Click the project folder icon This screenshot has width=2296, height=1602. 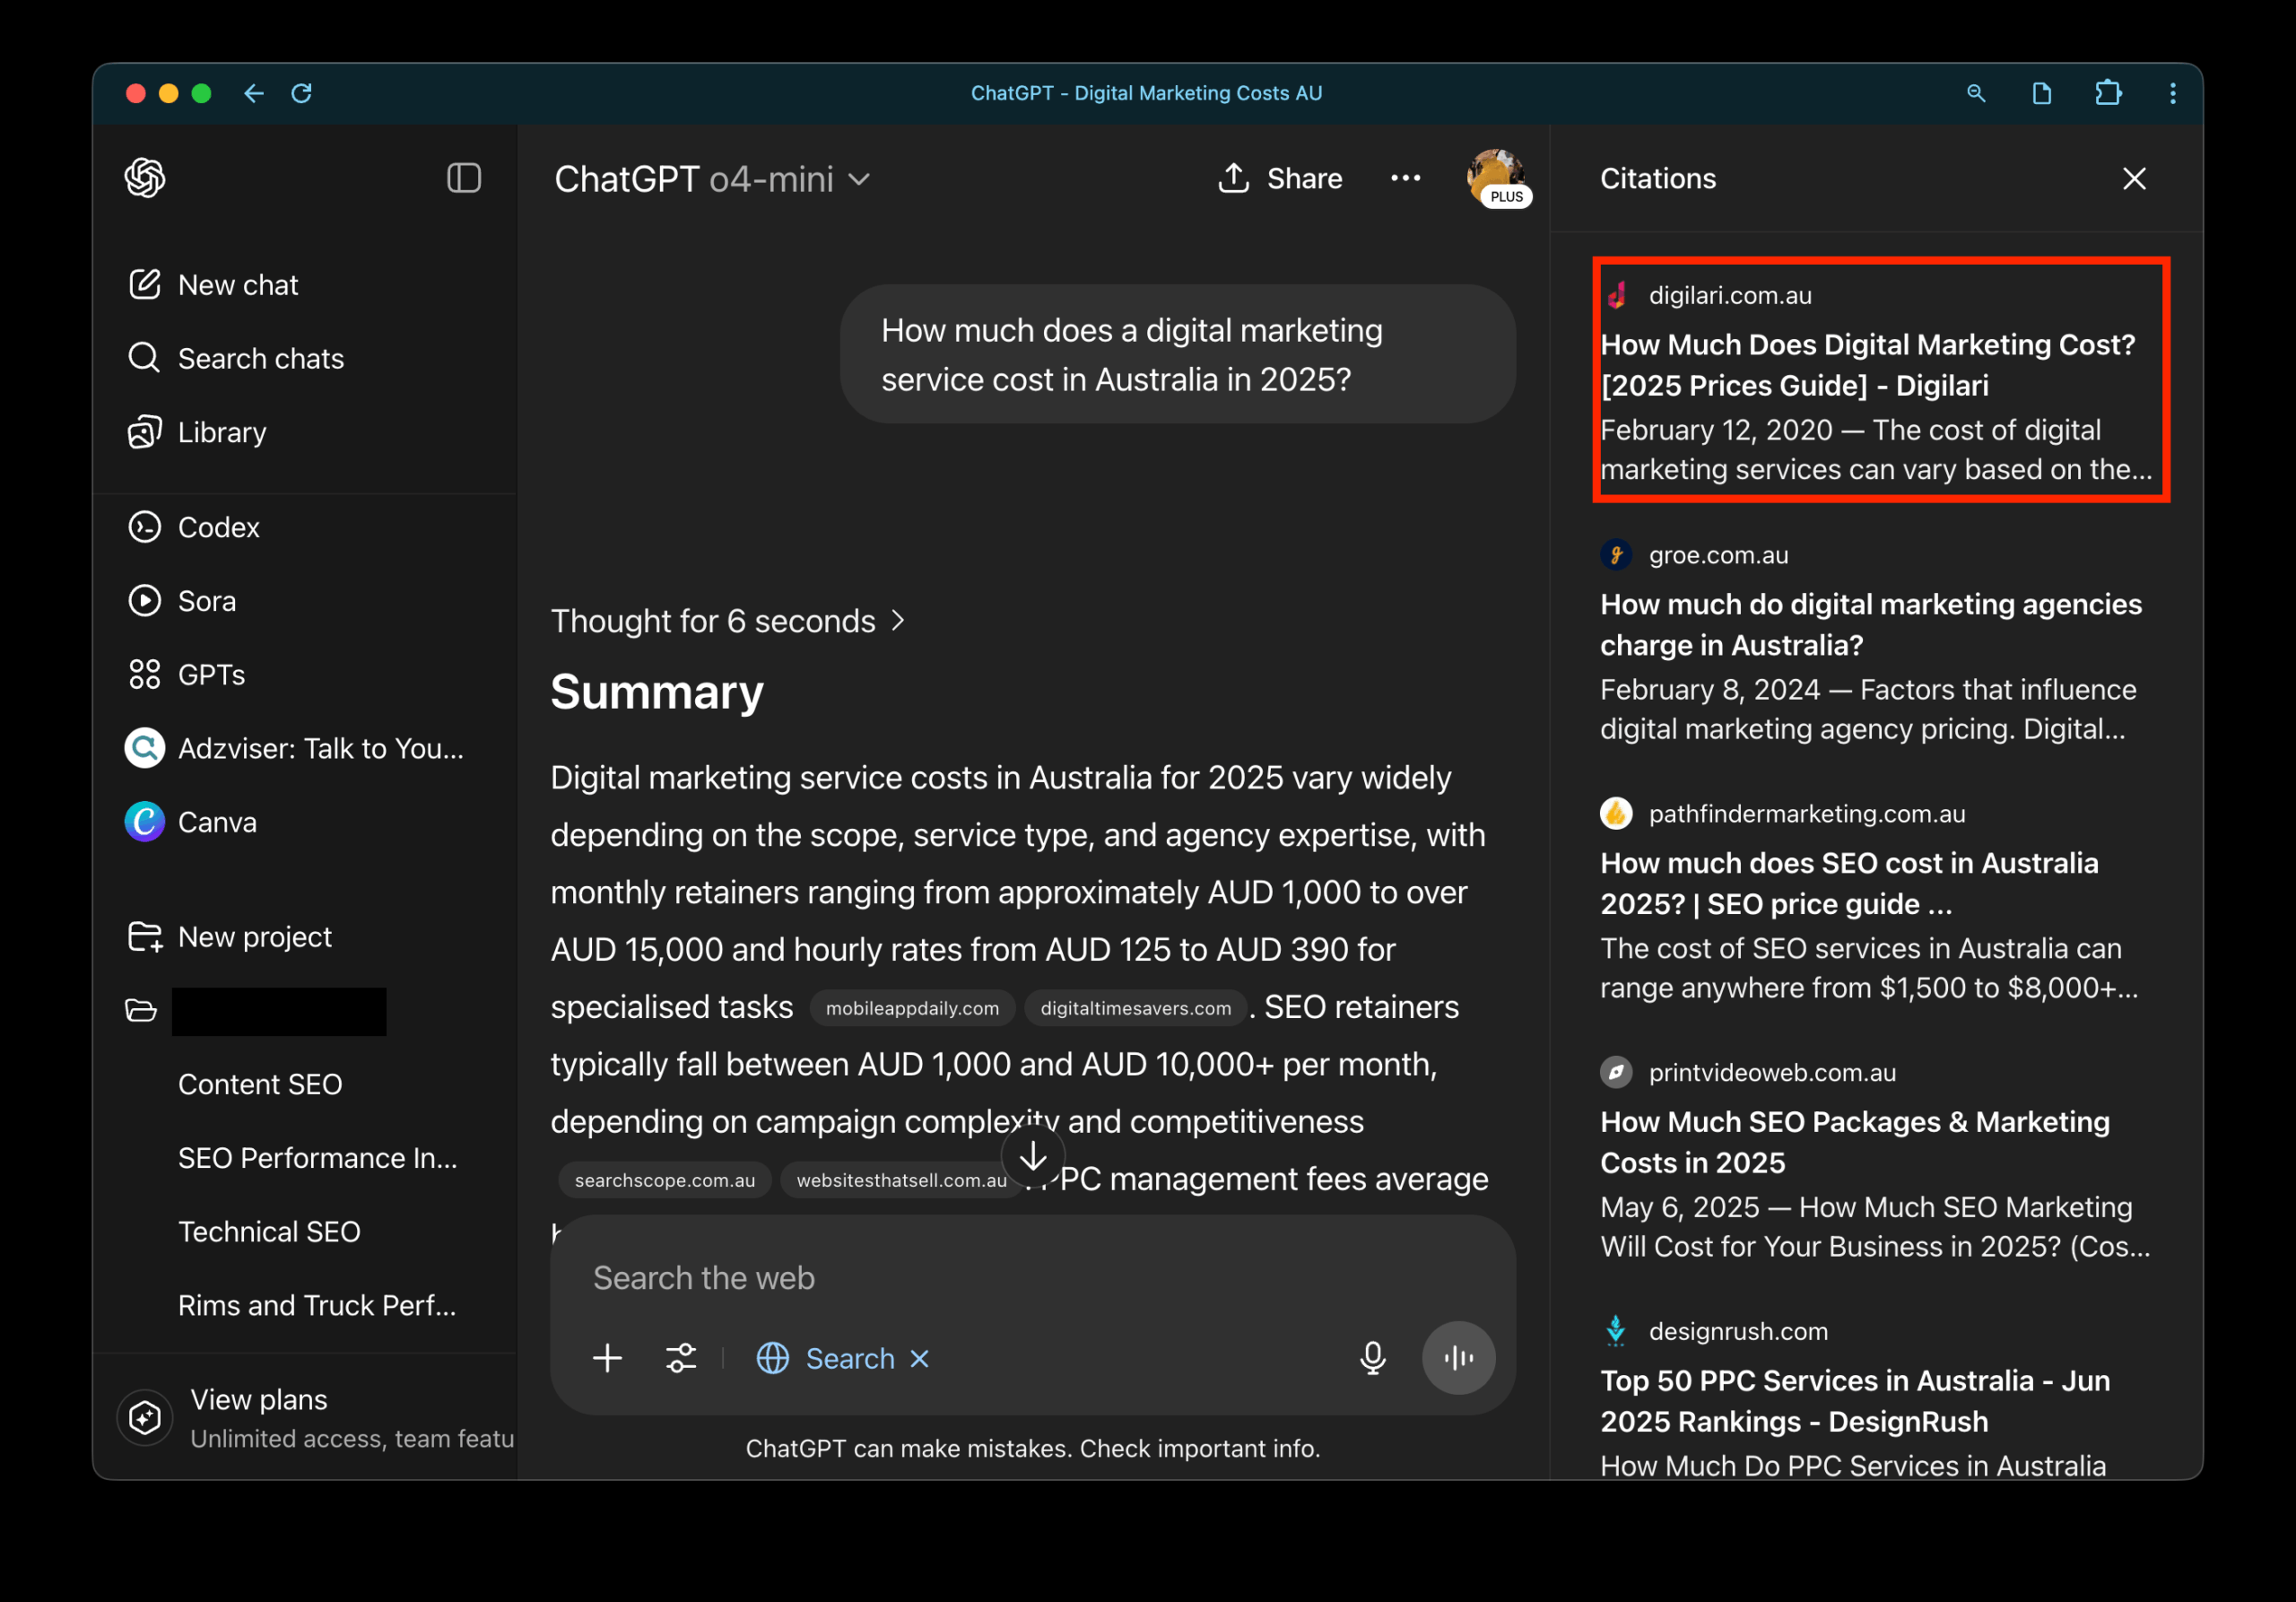(141, 1010)
